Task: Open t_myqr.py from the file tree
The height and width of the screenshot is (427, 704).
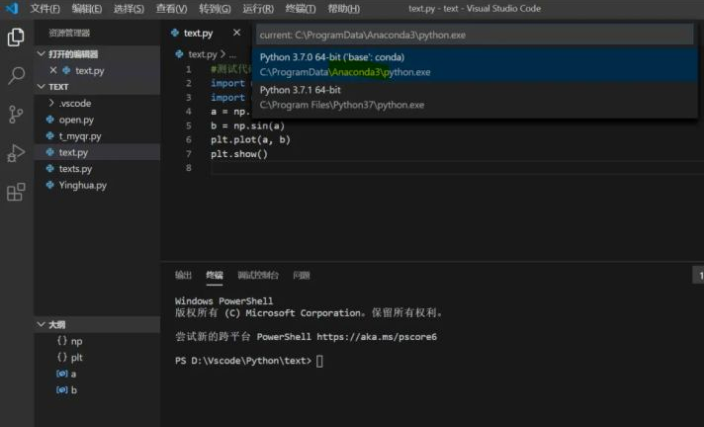Action: pyautogui.click(x=97, y=136)
